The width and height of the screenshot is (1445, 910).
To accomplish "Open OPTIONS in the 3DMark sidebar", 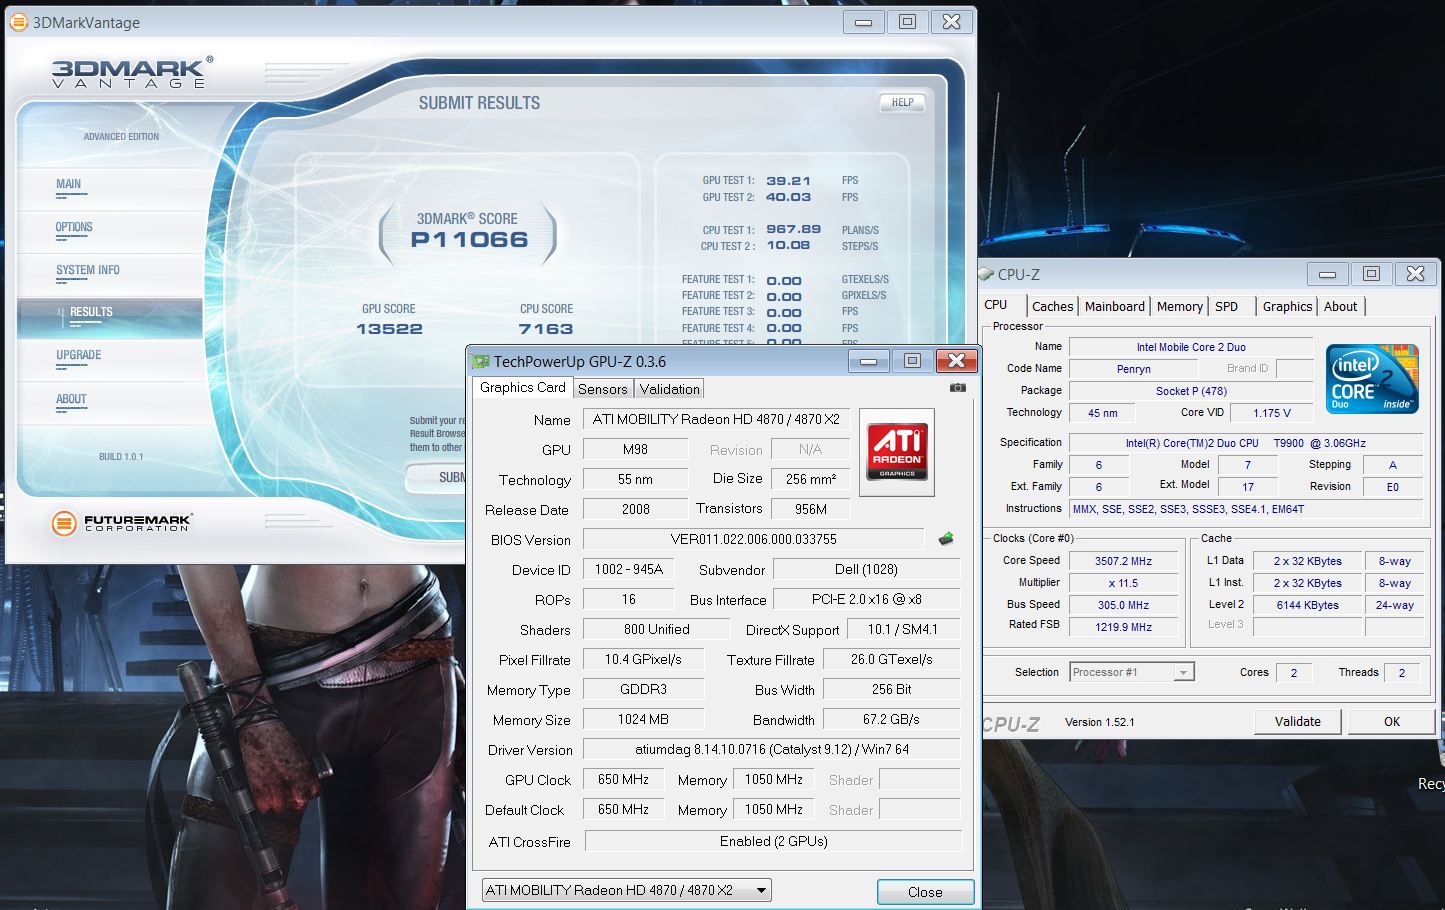I will point(74,227).
